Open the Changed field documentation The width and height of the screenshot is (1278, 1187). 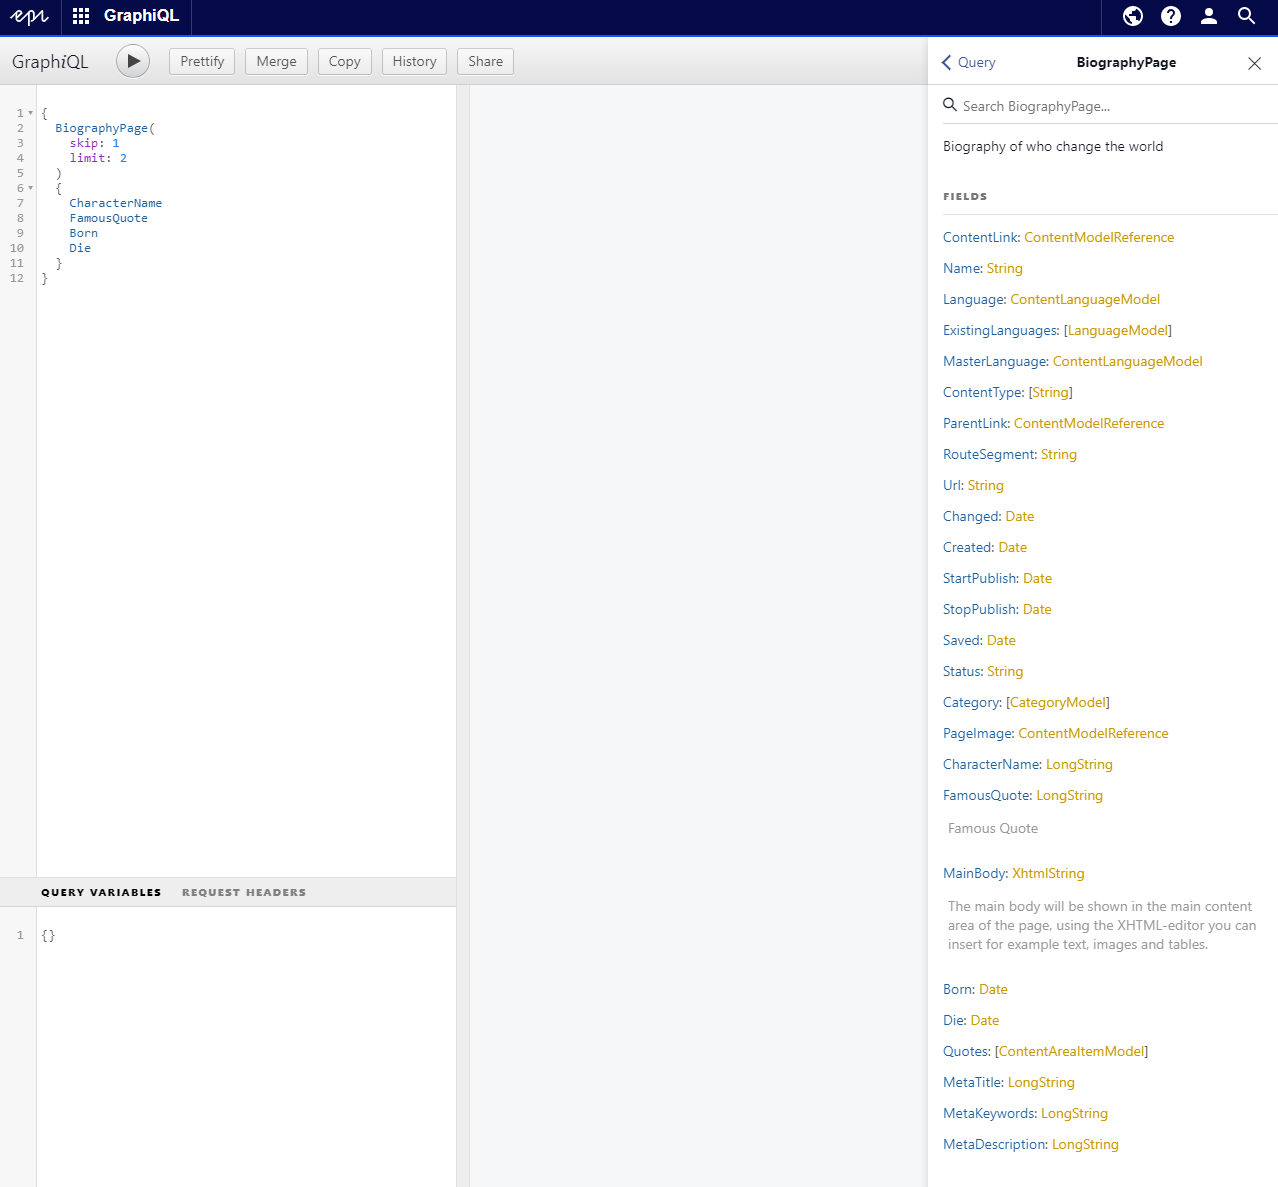click(x=970, y=516)
